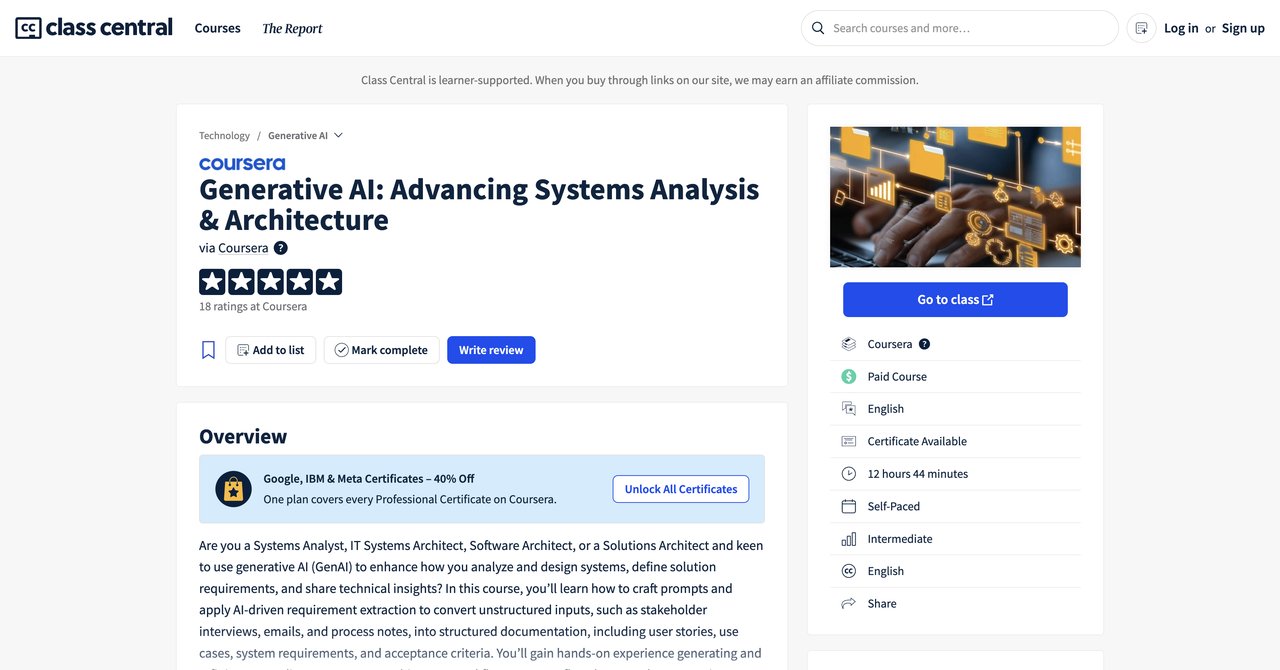Click the course thumbnail image

[955, 197]
